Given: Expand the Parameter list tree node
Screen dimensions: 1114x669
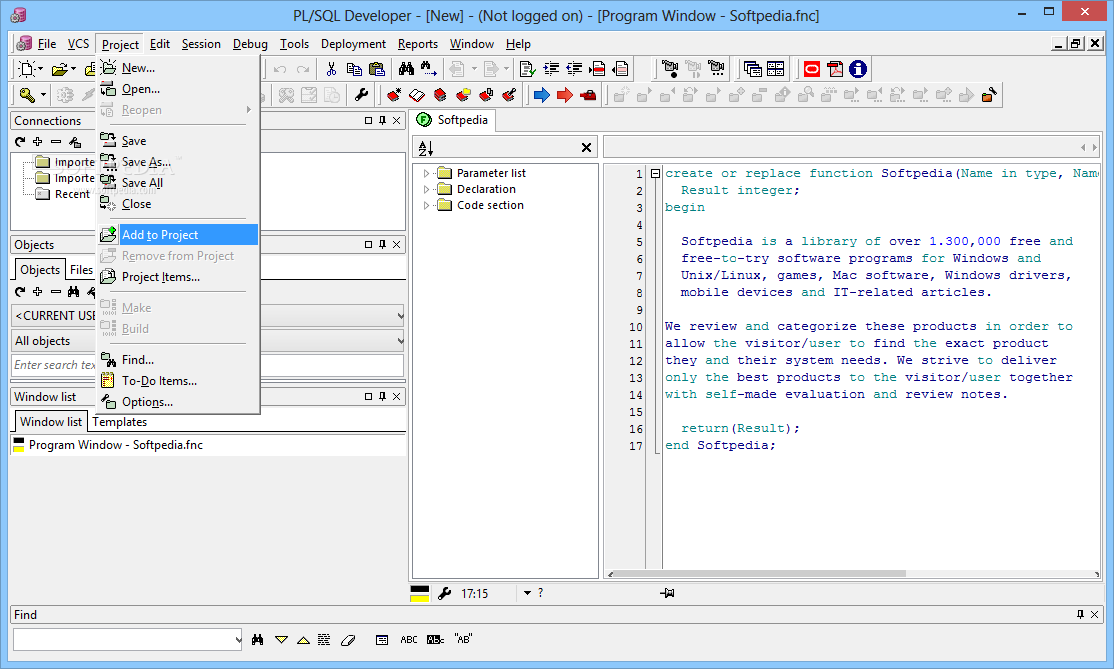Looking at the screenshot, I should pyautogui.click(x=427, y=173).
